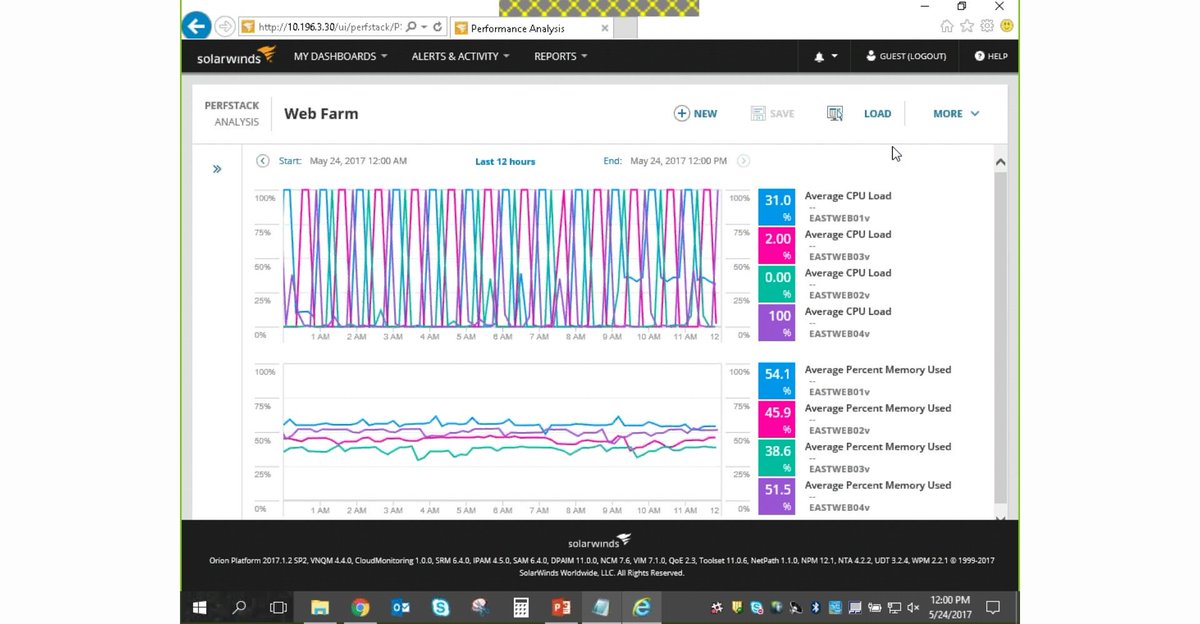Go back with the browser back arrow
The height and width of the screenshot is (624, 1200).
(197, 25)
